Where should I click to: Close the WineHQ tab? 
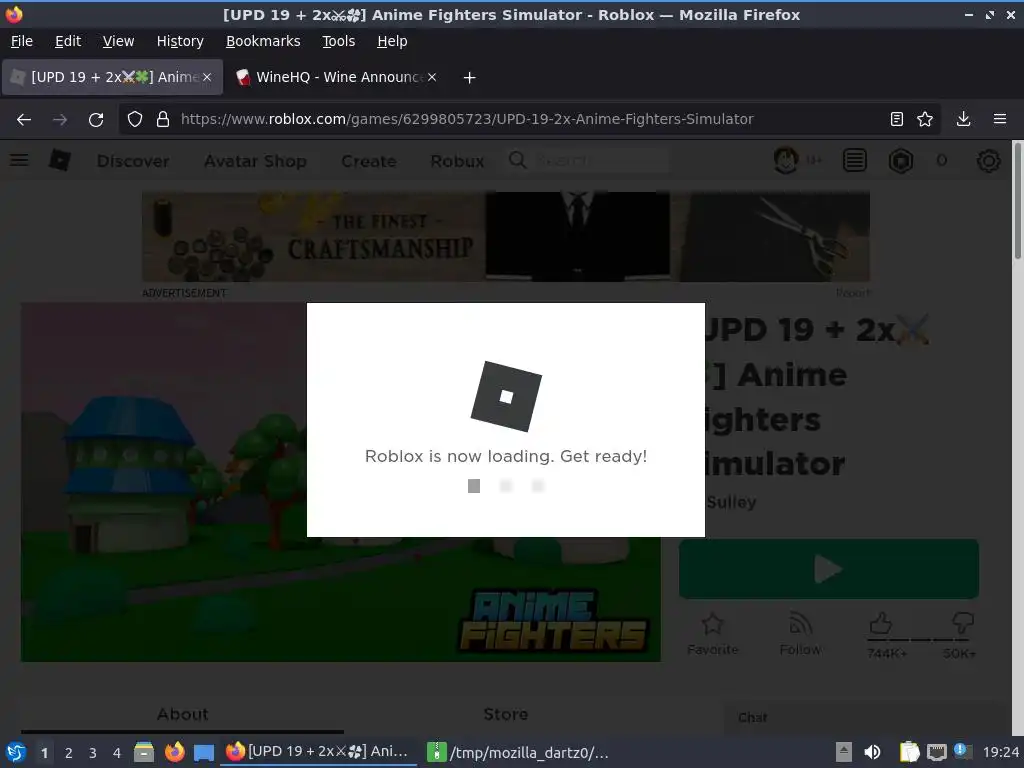(432, 77)
